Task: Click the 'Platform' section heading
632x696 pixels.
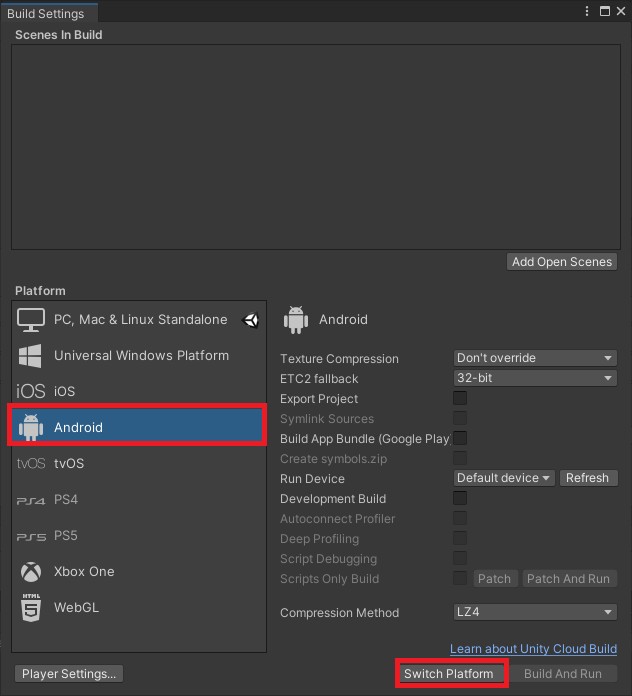Action: point(40,291)
